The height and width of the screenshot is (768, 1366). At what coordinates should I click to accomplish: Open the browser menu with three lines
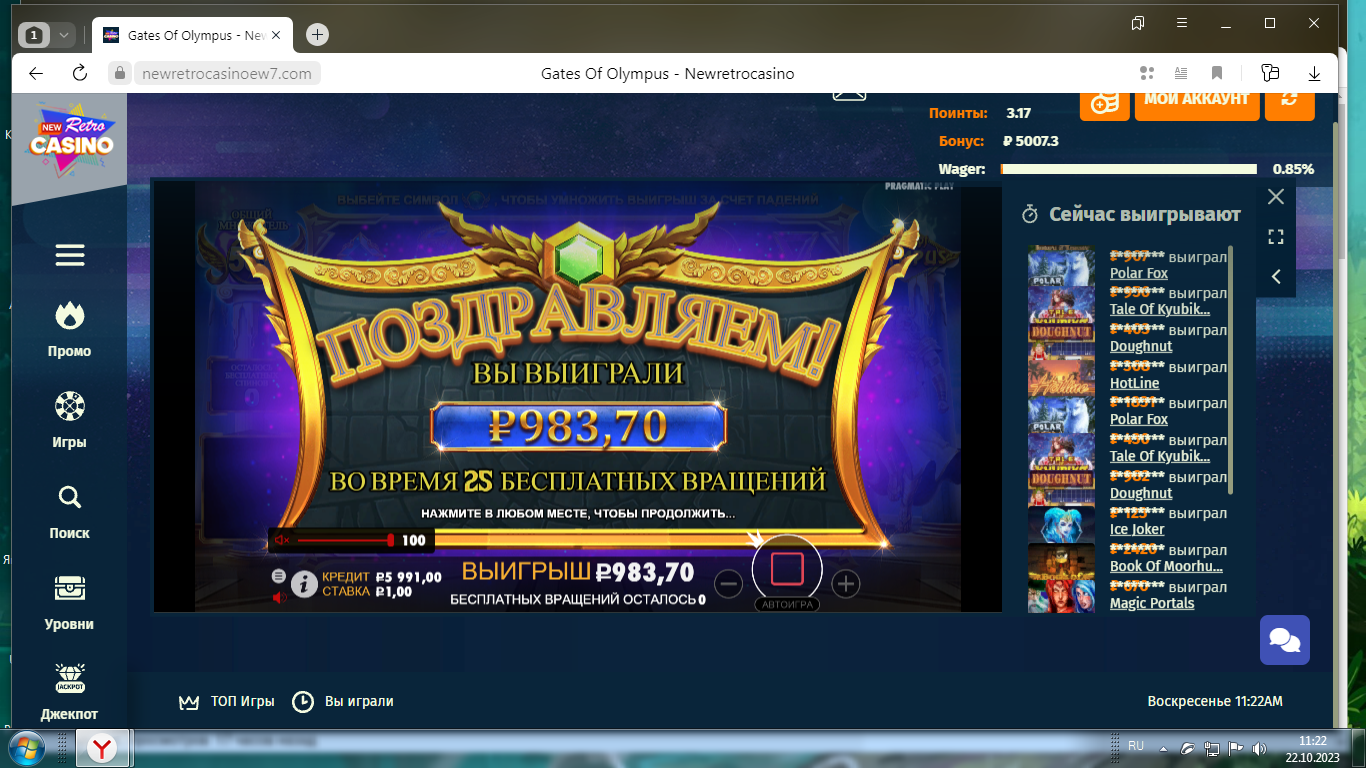1182,23
